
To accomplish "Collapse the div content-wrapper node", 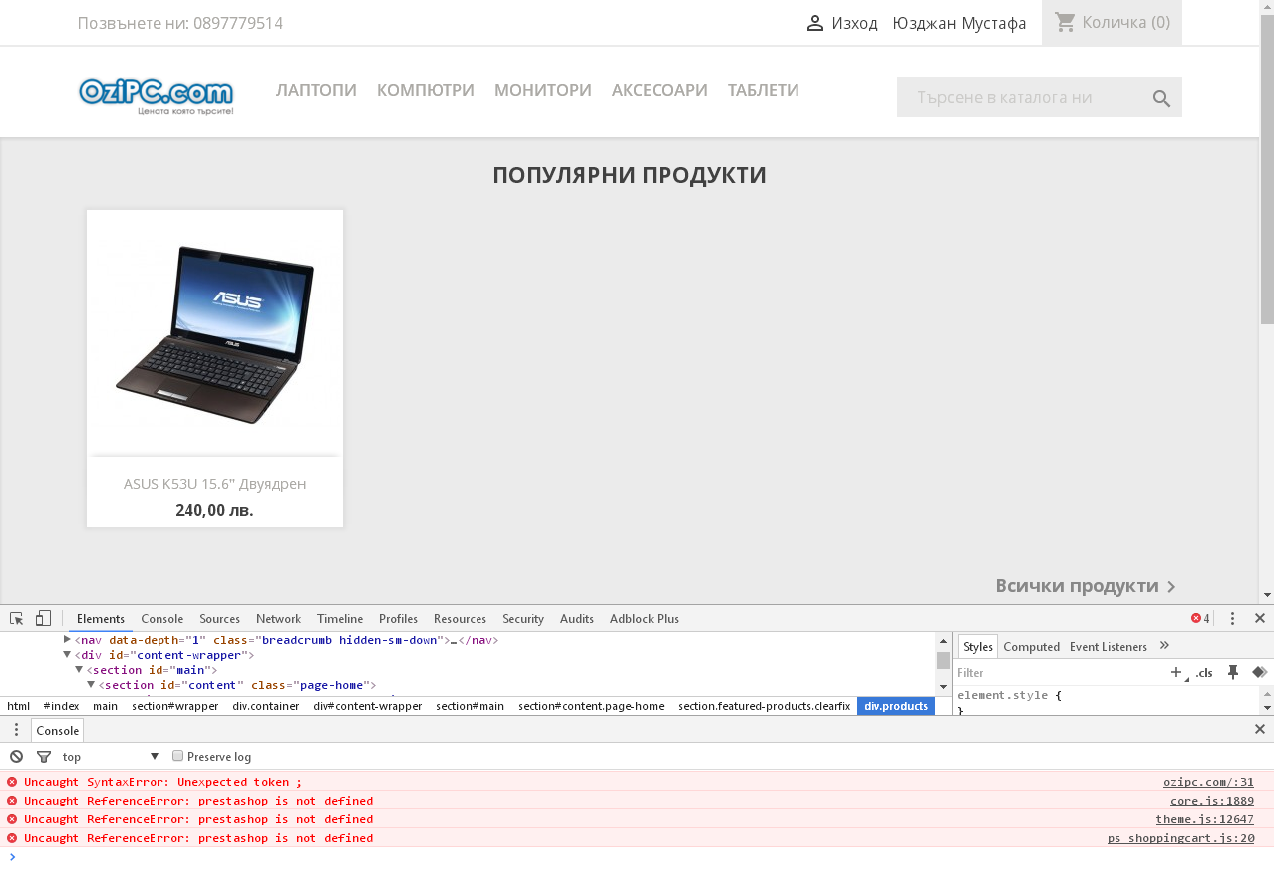I will [67, 654].
